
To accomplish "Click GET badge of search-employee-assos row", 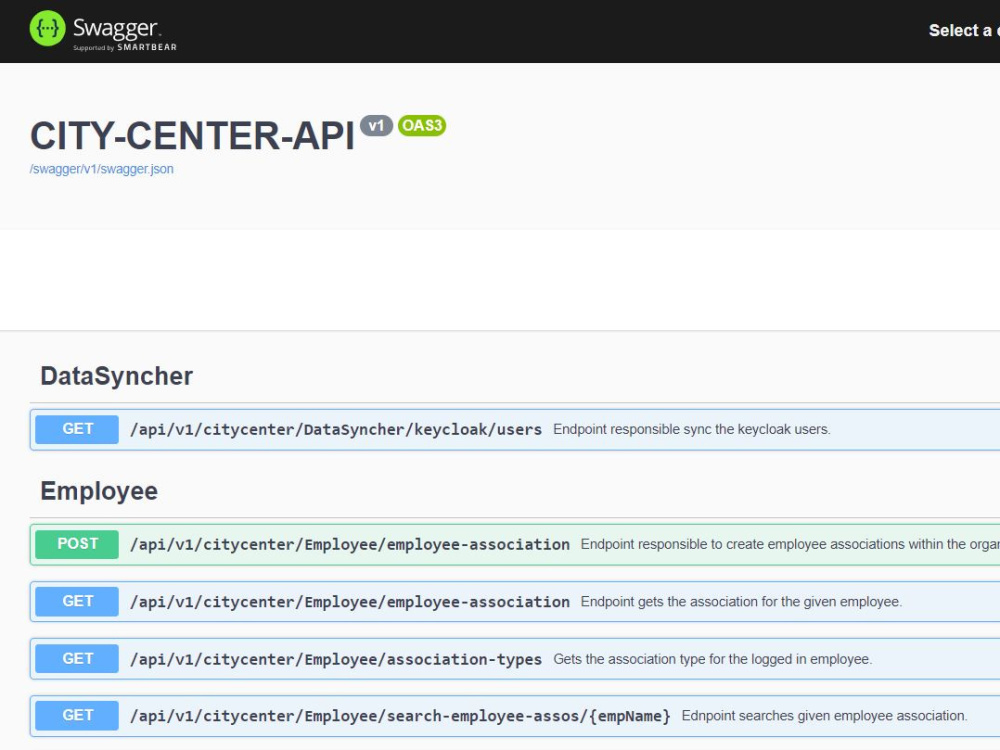I will (x=77, y=716).
